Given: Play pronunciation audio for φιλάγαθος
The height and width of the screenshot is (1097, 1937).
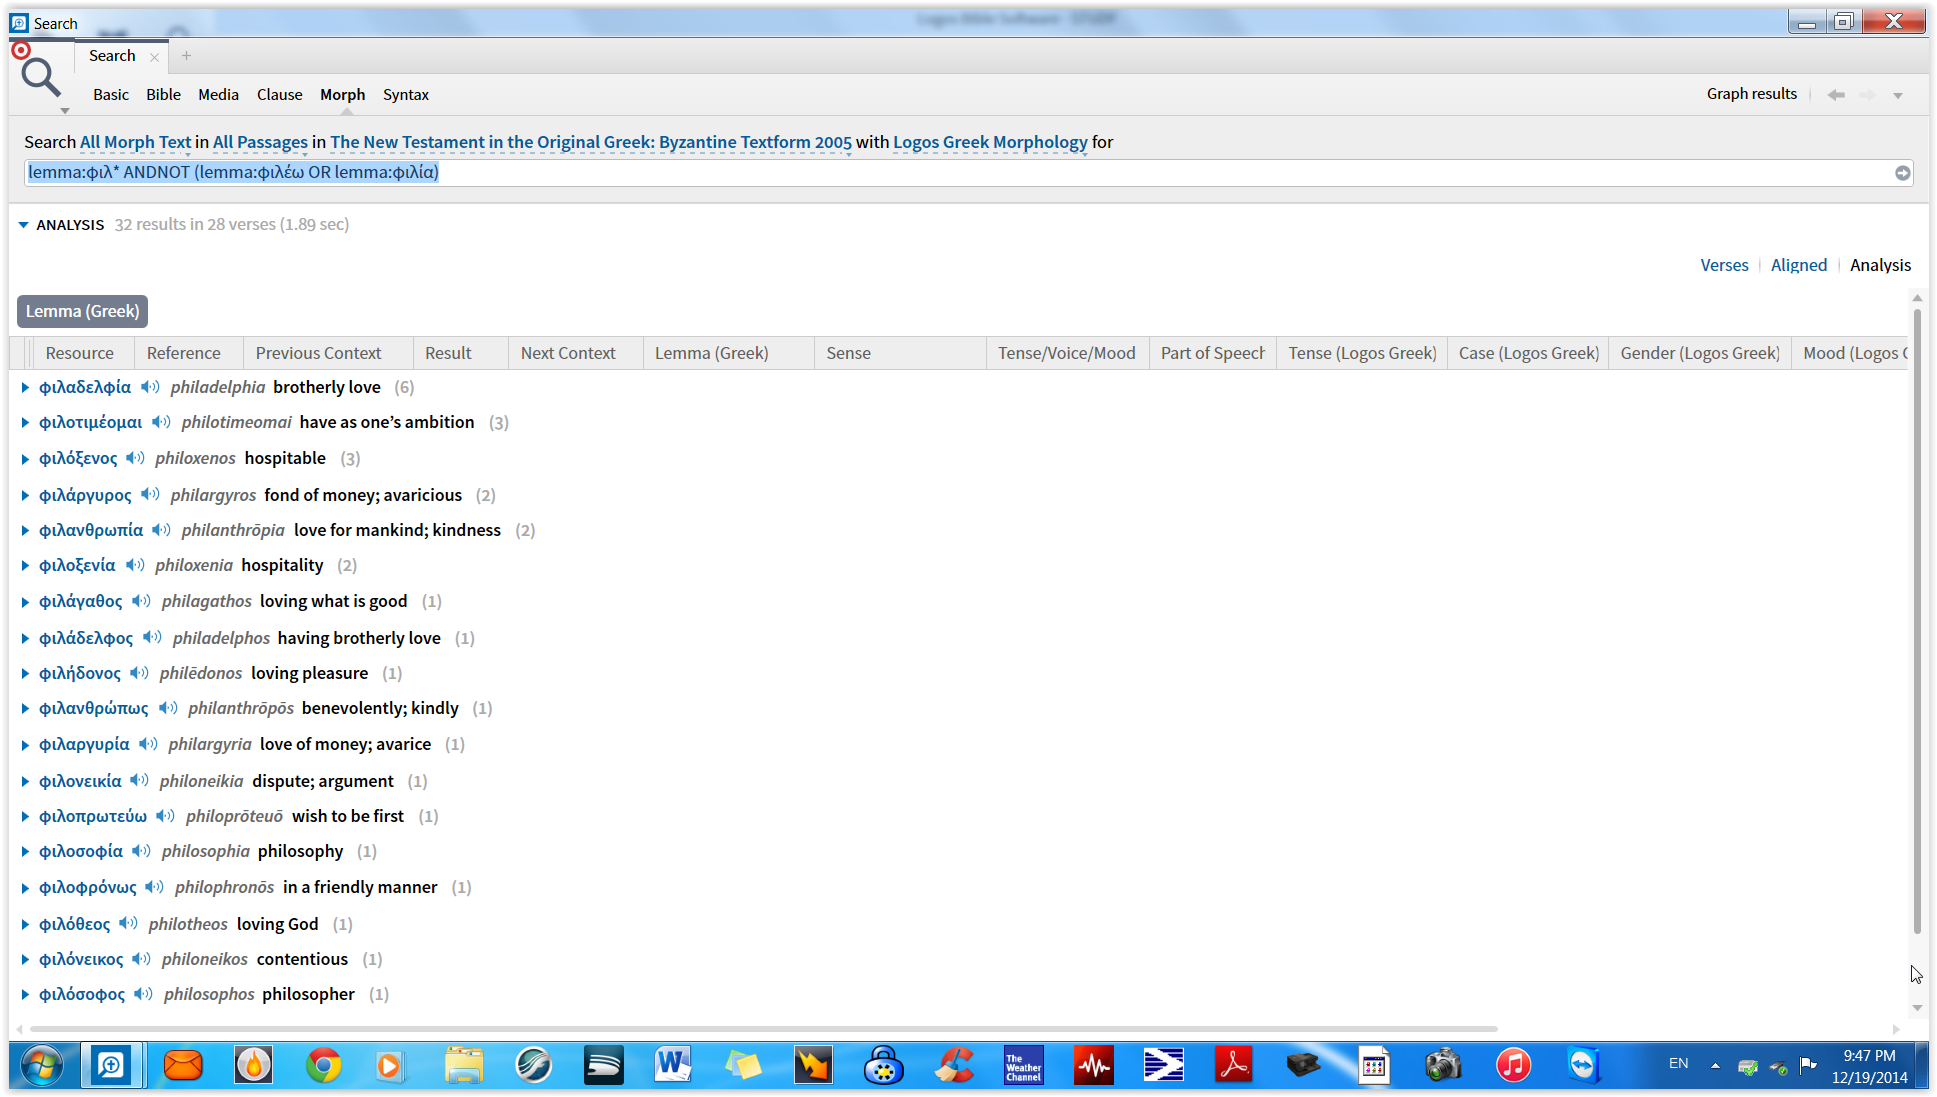Looking at the screenshot, I should (x=141, y=601).
